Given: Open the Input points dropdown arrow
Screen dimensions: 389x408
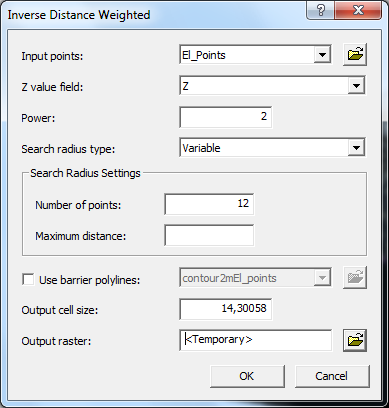Looking at the screenshot, I should [322, 54].
